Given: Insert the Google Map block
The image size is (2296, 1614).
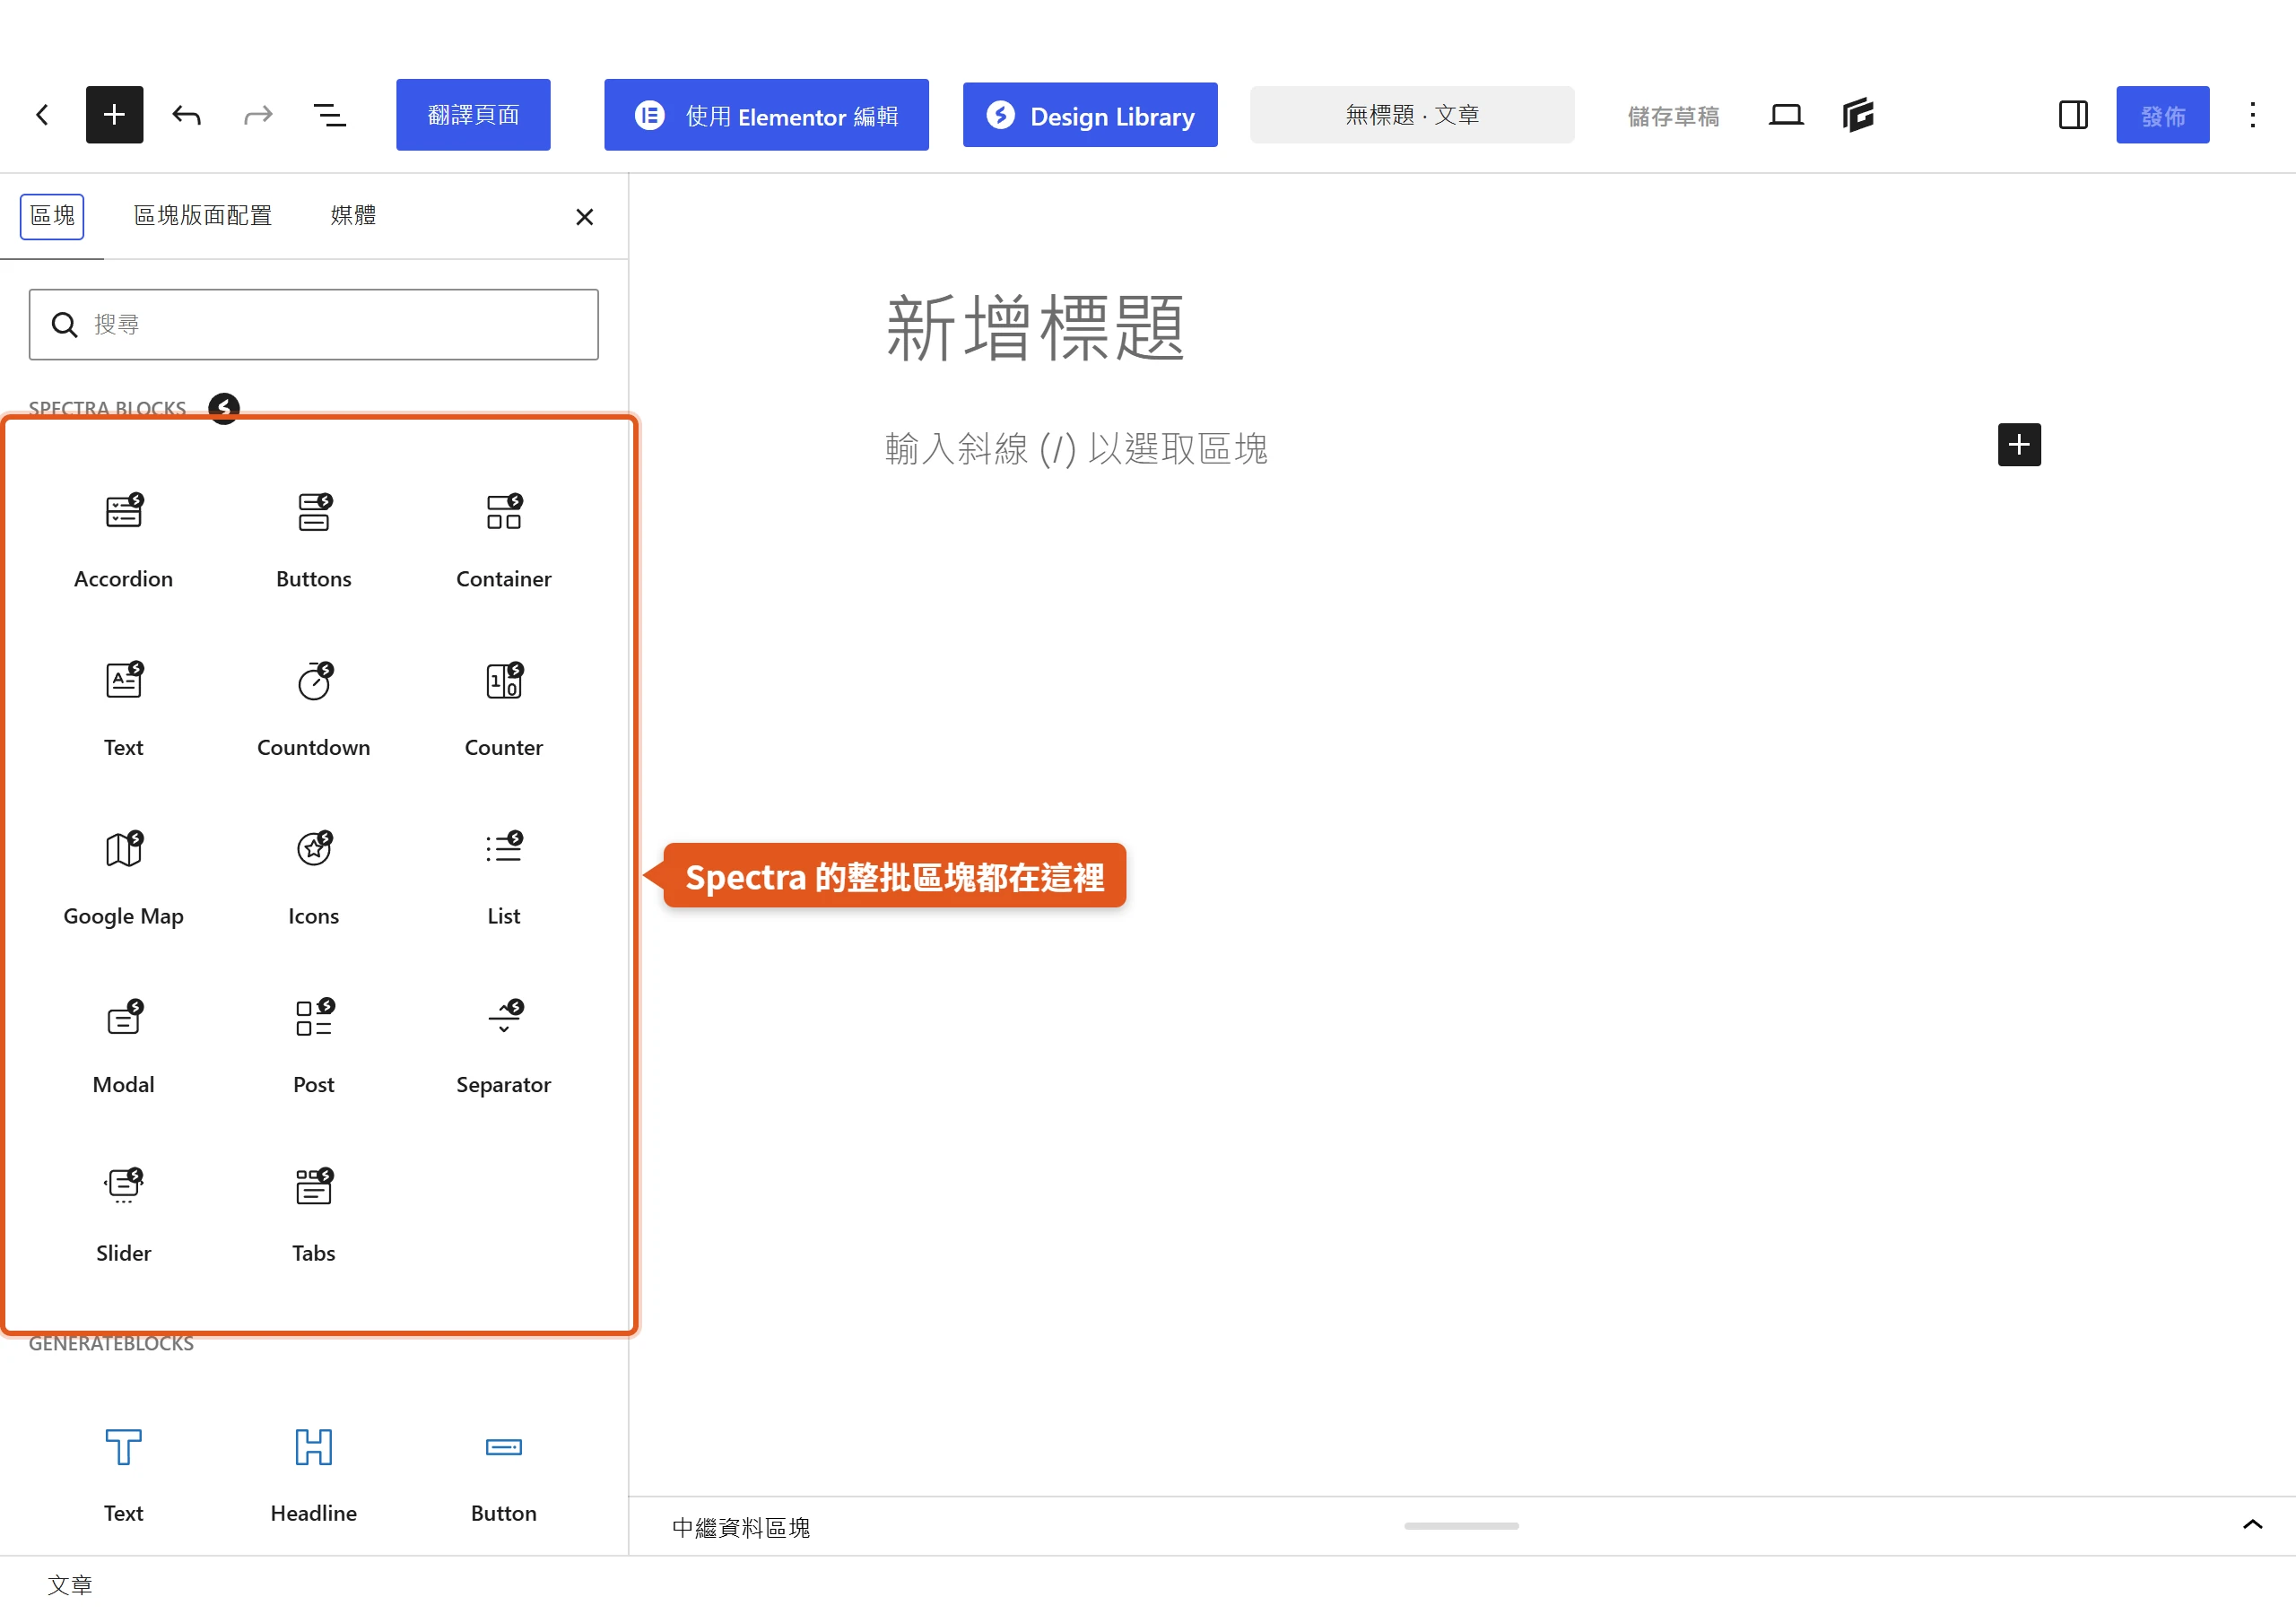Looking at the screenshot, I should point(123,878).
